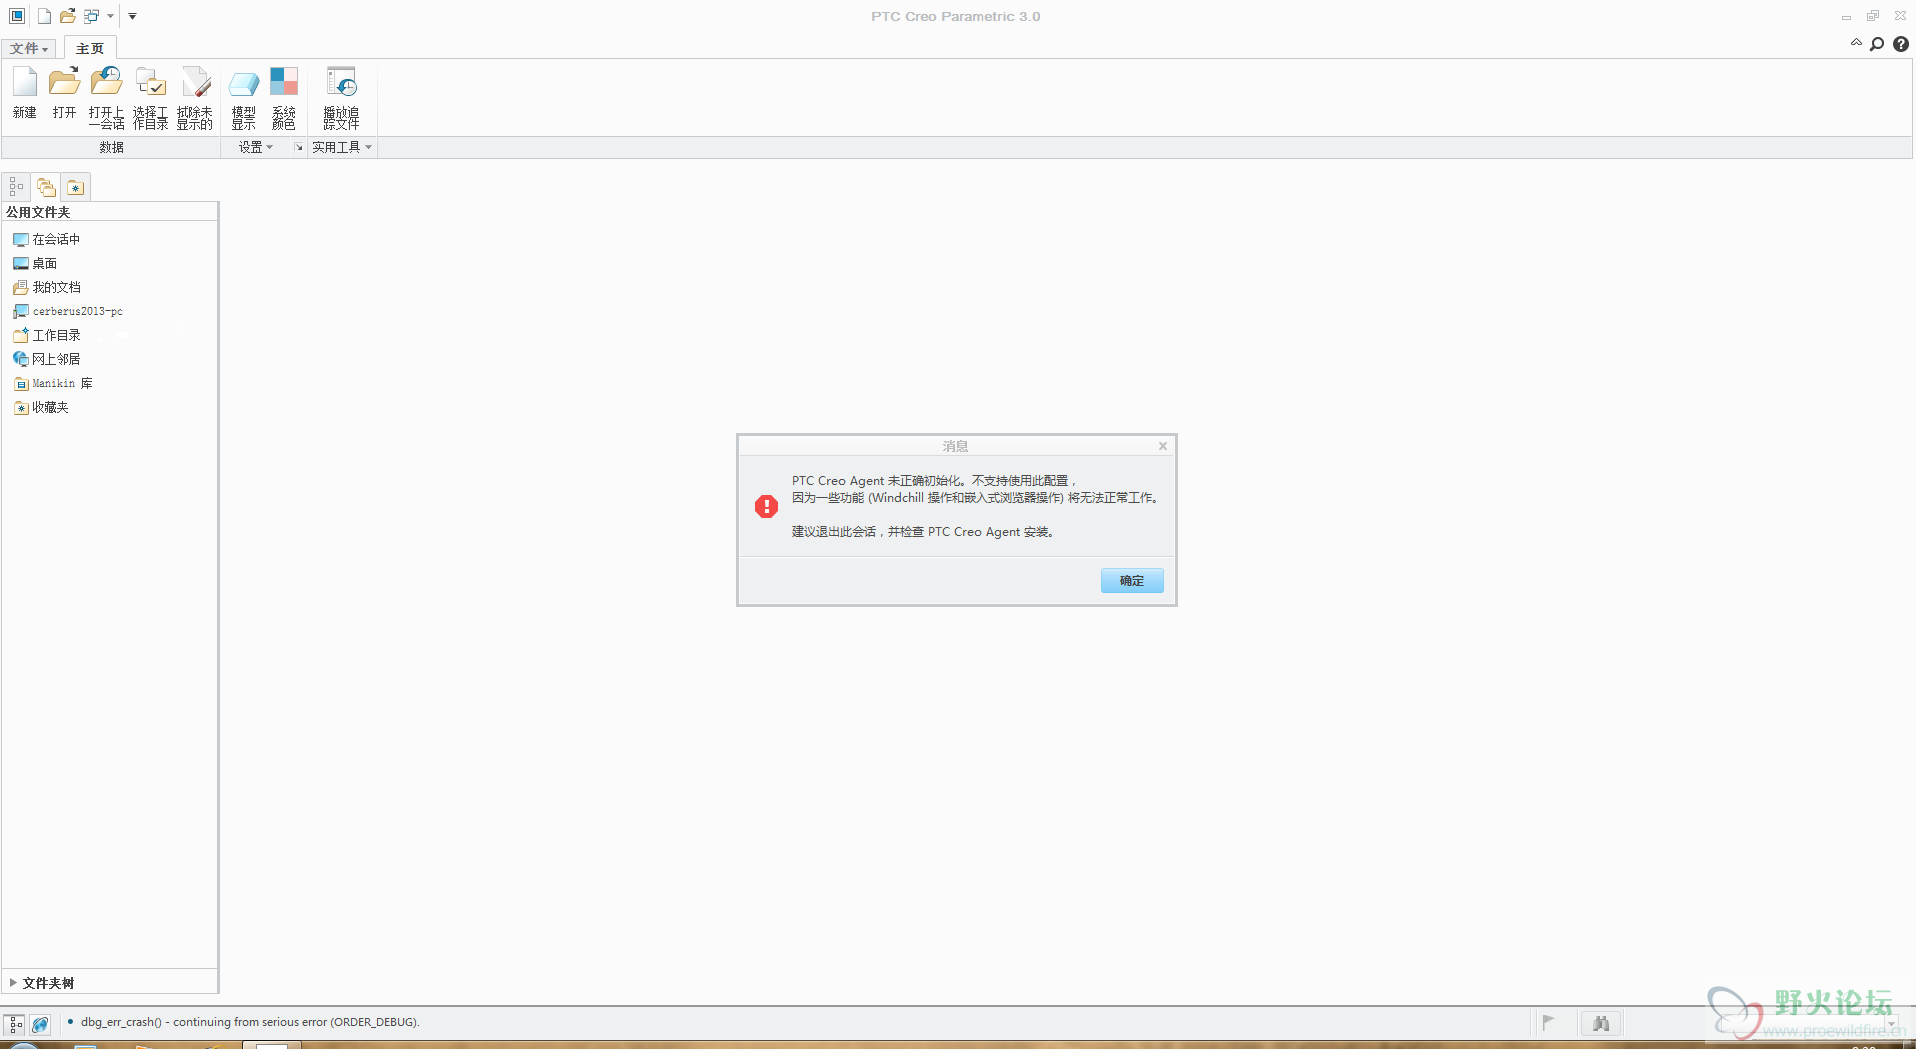Click 确定 to dismiss the message dialog

[1132, 581]
